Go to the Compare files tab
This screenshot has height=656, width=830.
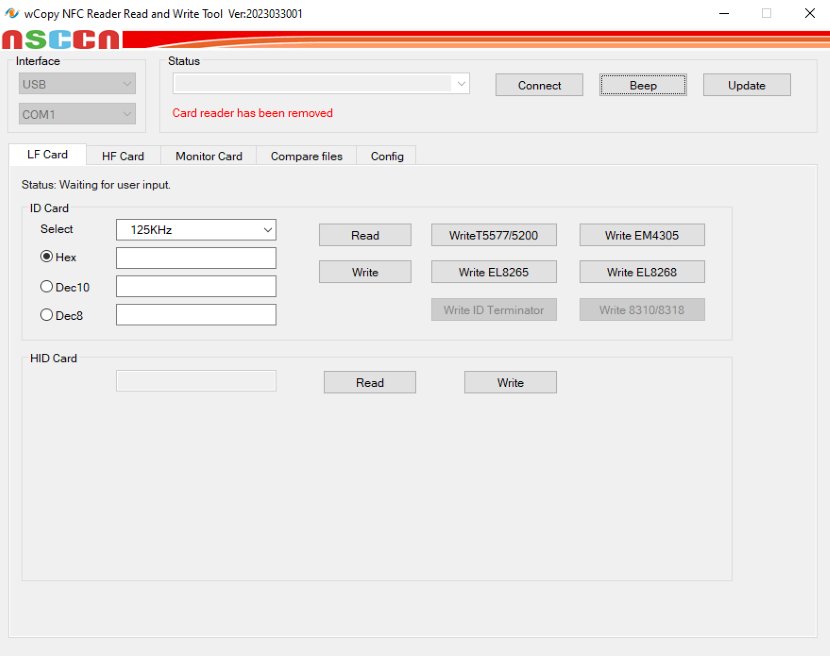306,156
